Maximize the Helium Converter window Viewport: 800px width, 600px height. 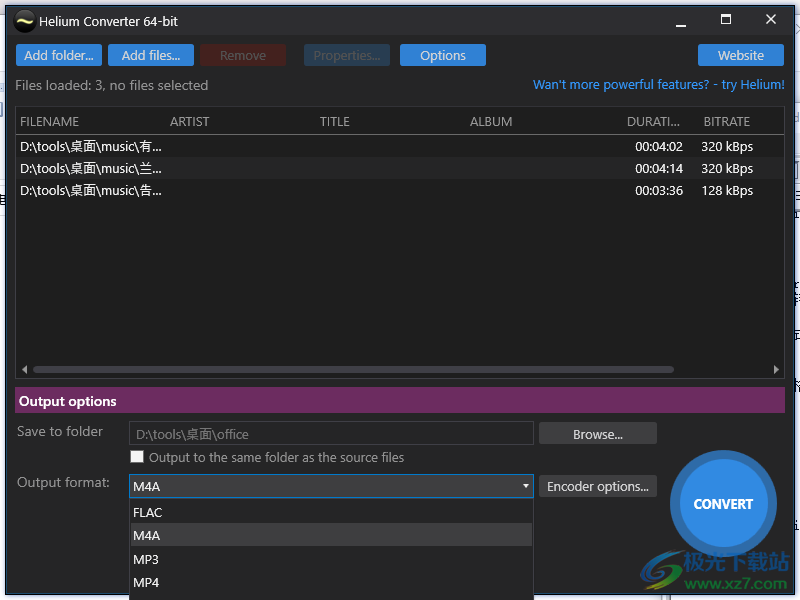pos(726,20)
